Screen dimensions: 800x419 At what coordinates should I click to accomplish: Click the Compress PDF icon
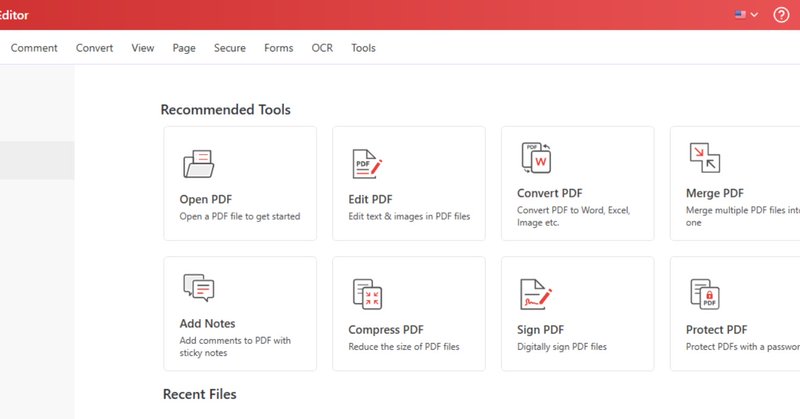coord(367,294)
